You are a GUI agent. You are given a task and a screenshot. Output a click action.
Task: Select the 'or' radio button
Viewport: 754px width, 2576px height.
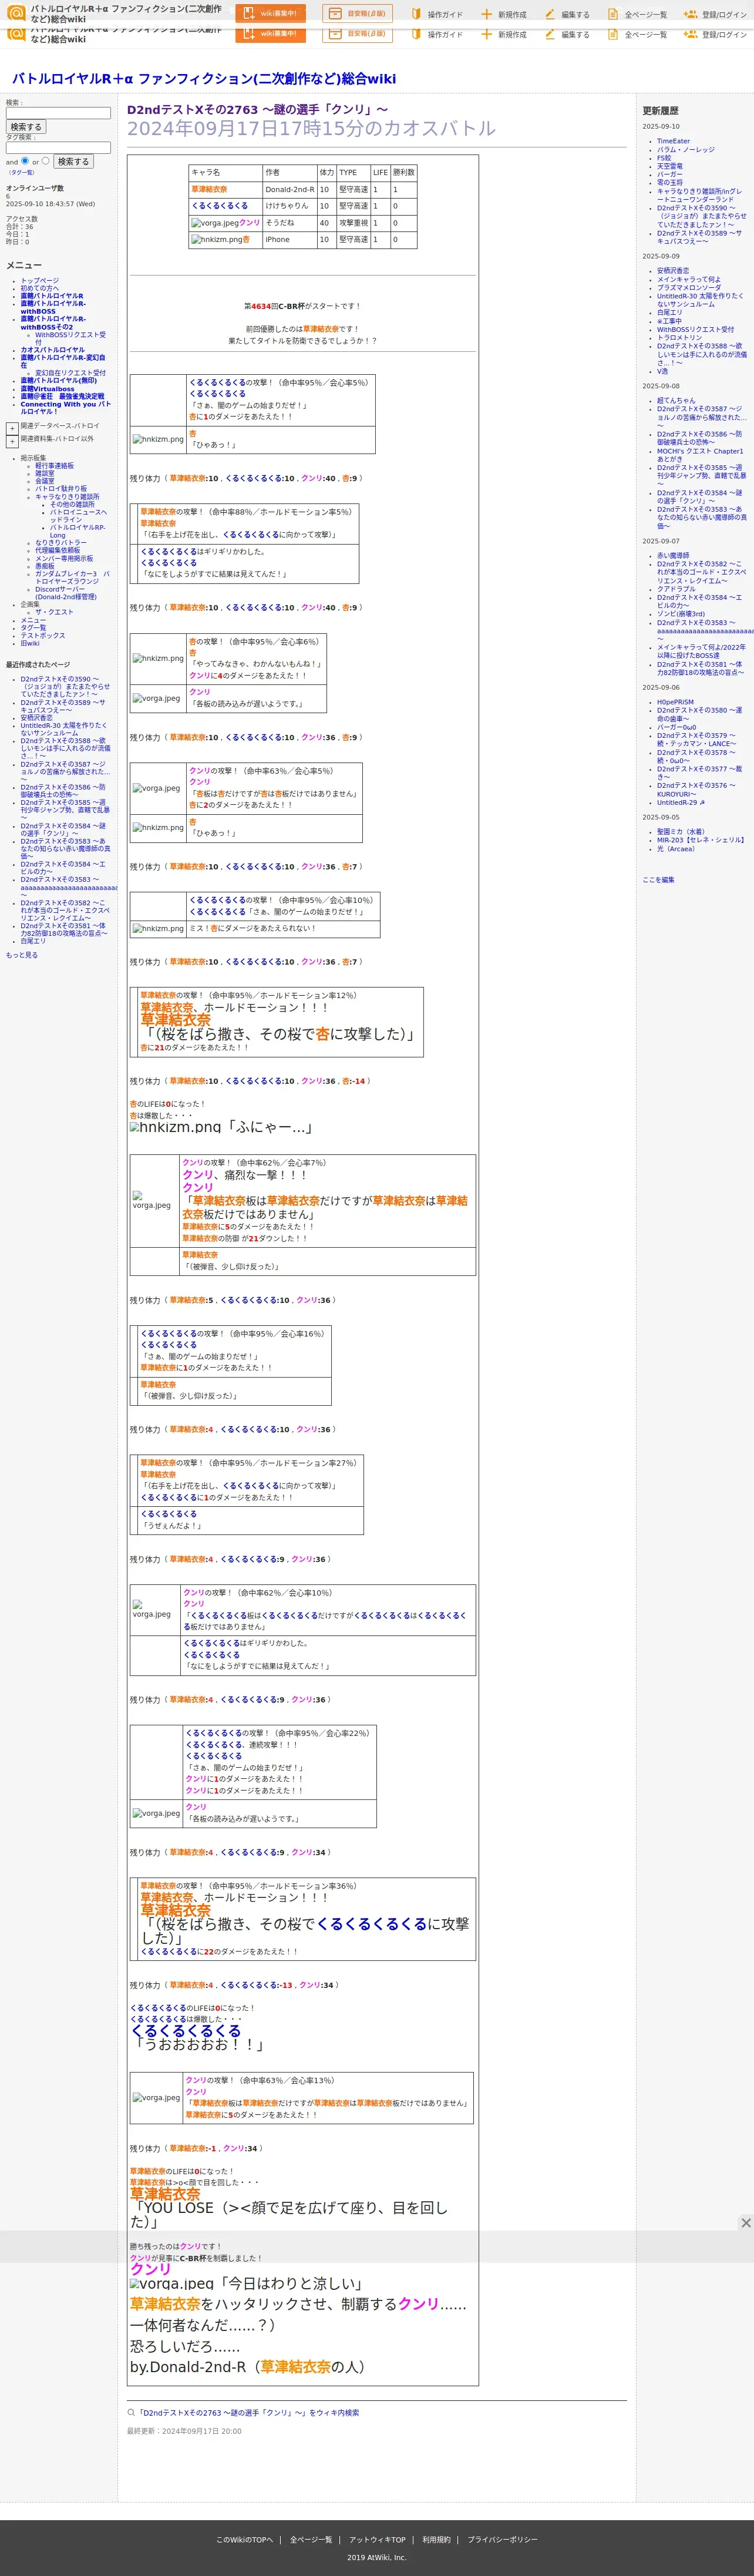pos(45,160)
